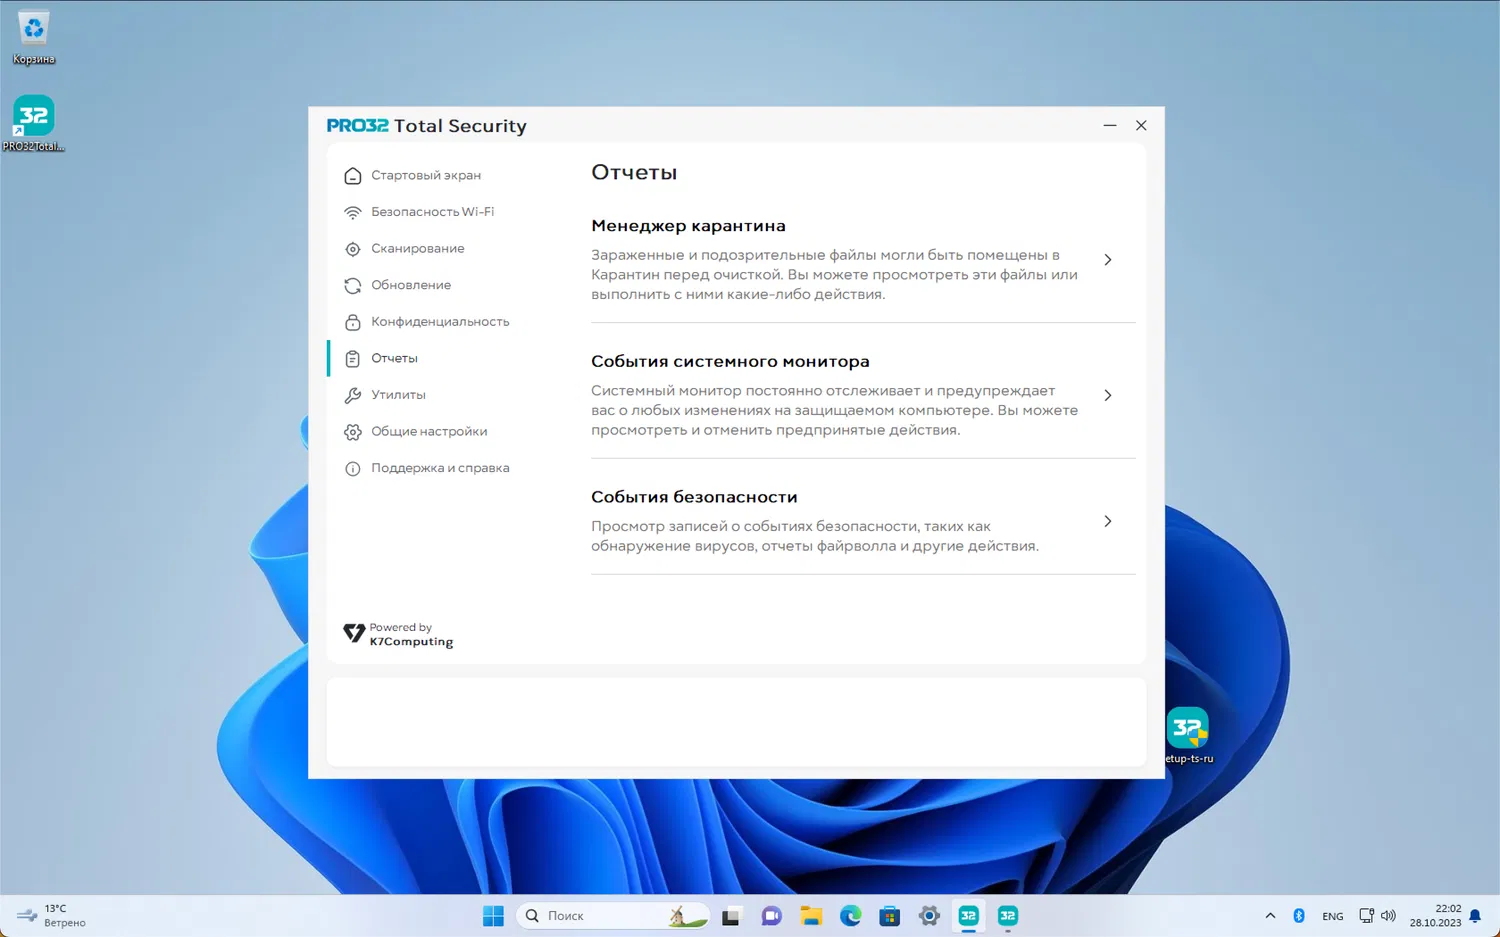This screenshot has width=1500, height=937.
Task: Click the gear icon beside Общие настройки
Action: tap(352, 432)
